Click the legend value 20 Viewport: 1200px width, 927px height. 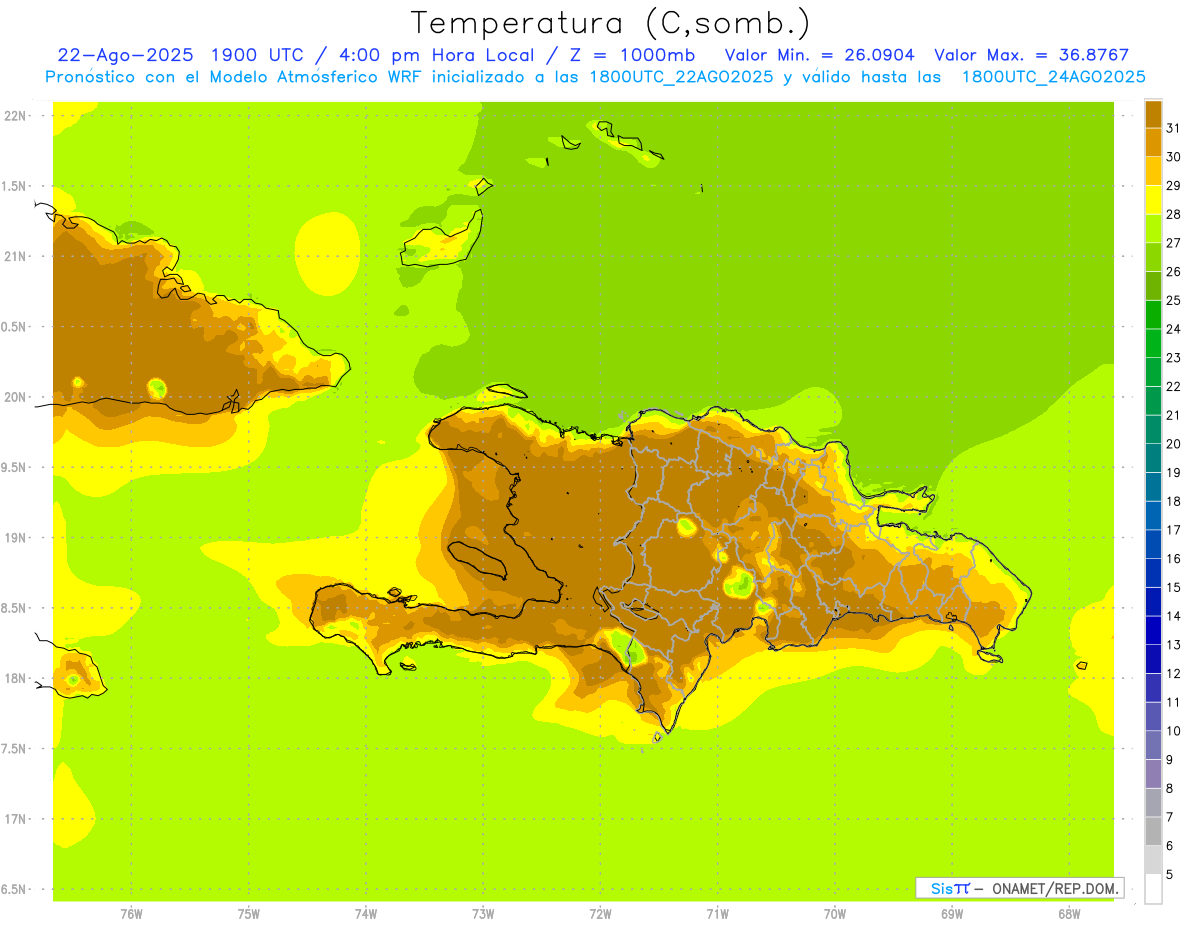click(1173, 444)
